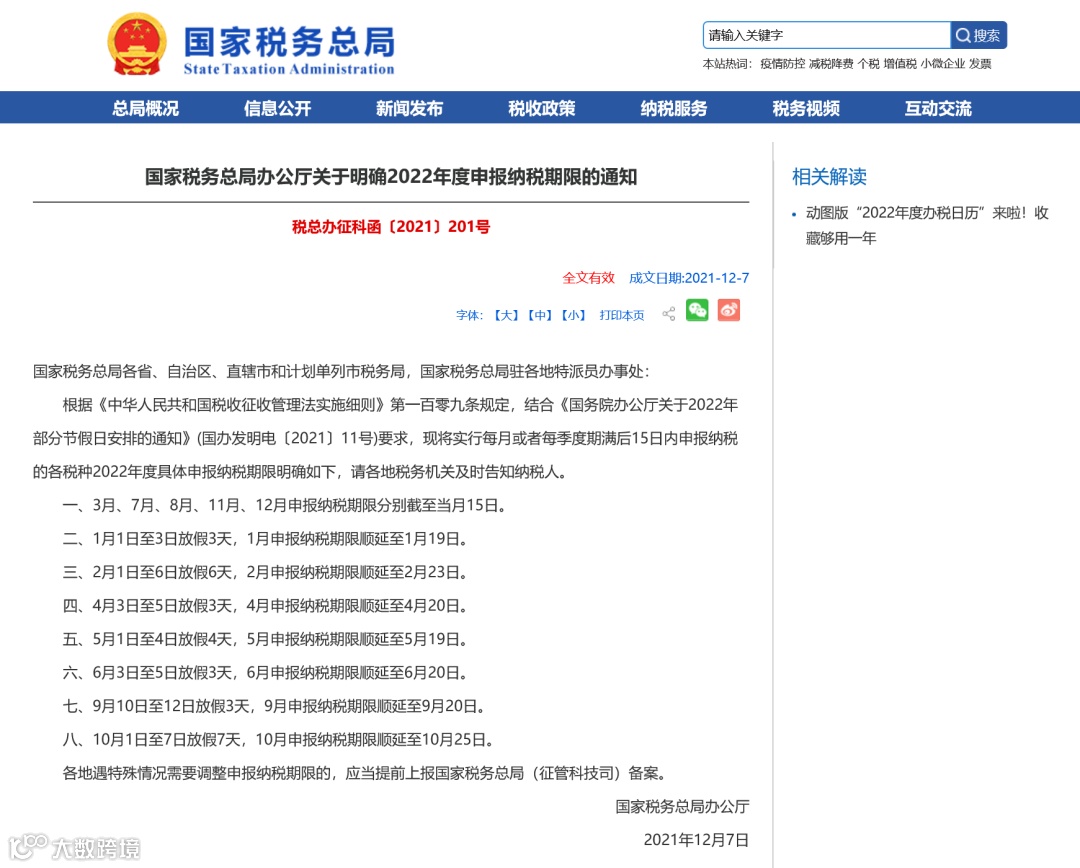Click the line about 6月20日 deadline
The height and width of the screenshot is (868, 1080).
tap(266, 672)
